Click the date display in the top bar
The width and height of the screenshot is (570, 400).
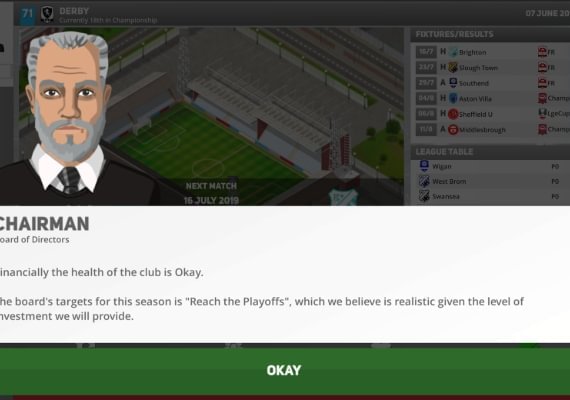tap(547, 13)
